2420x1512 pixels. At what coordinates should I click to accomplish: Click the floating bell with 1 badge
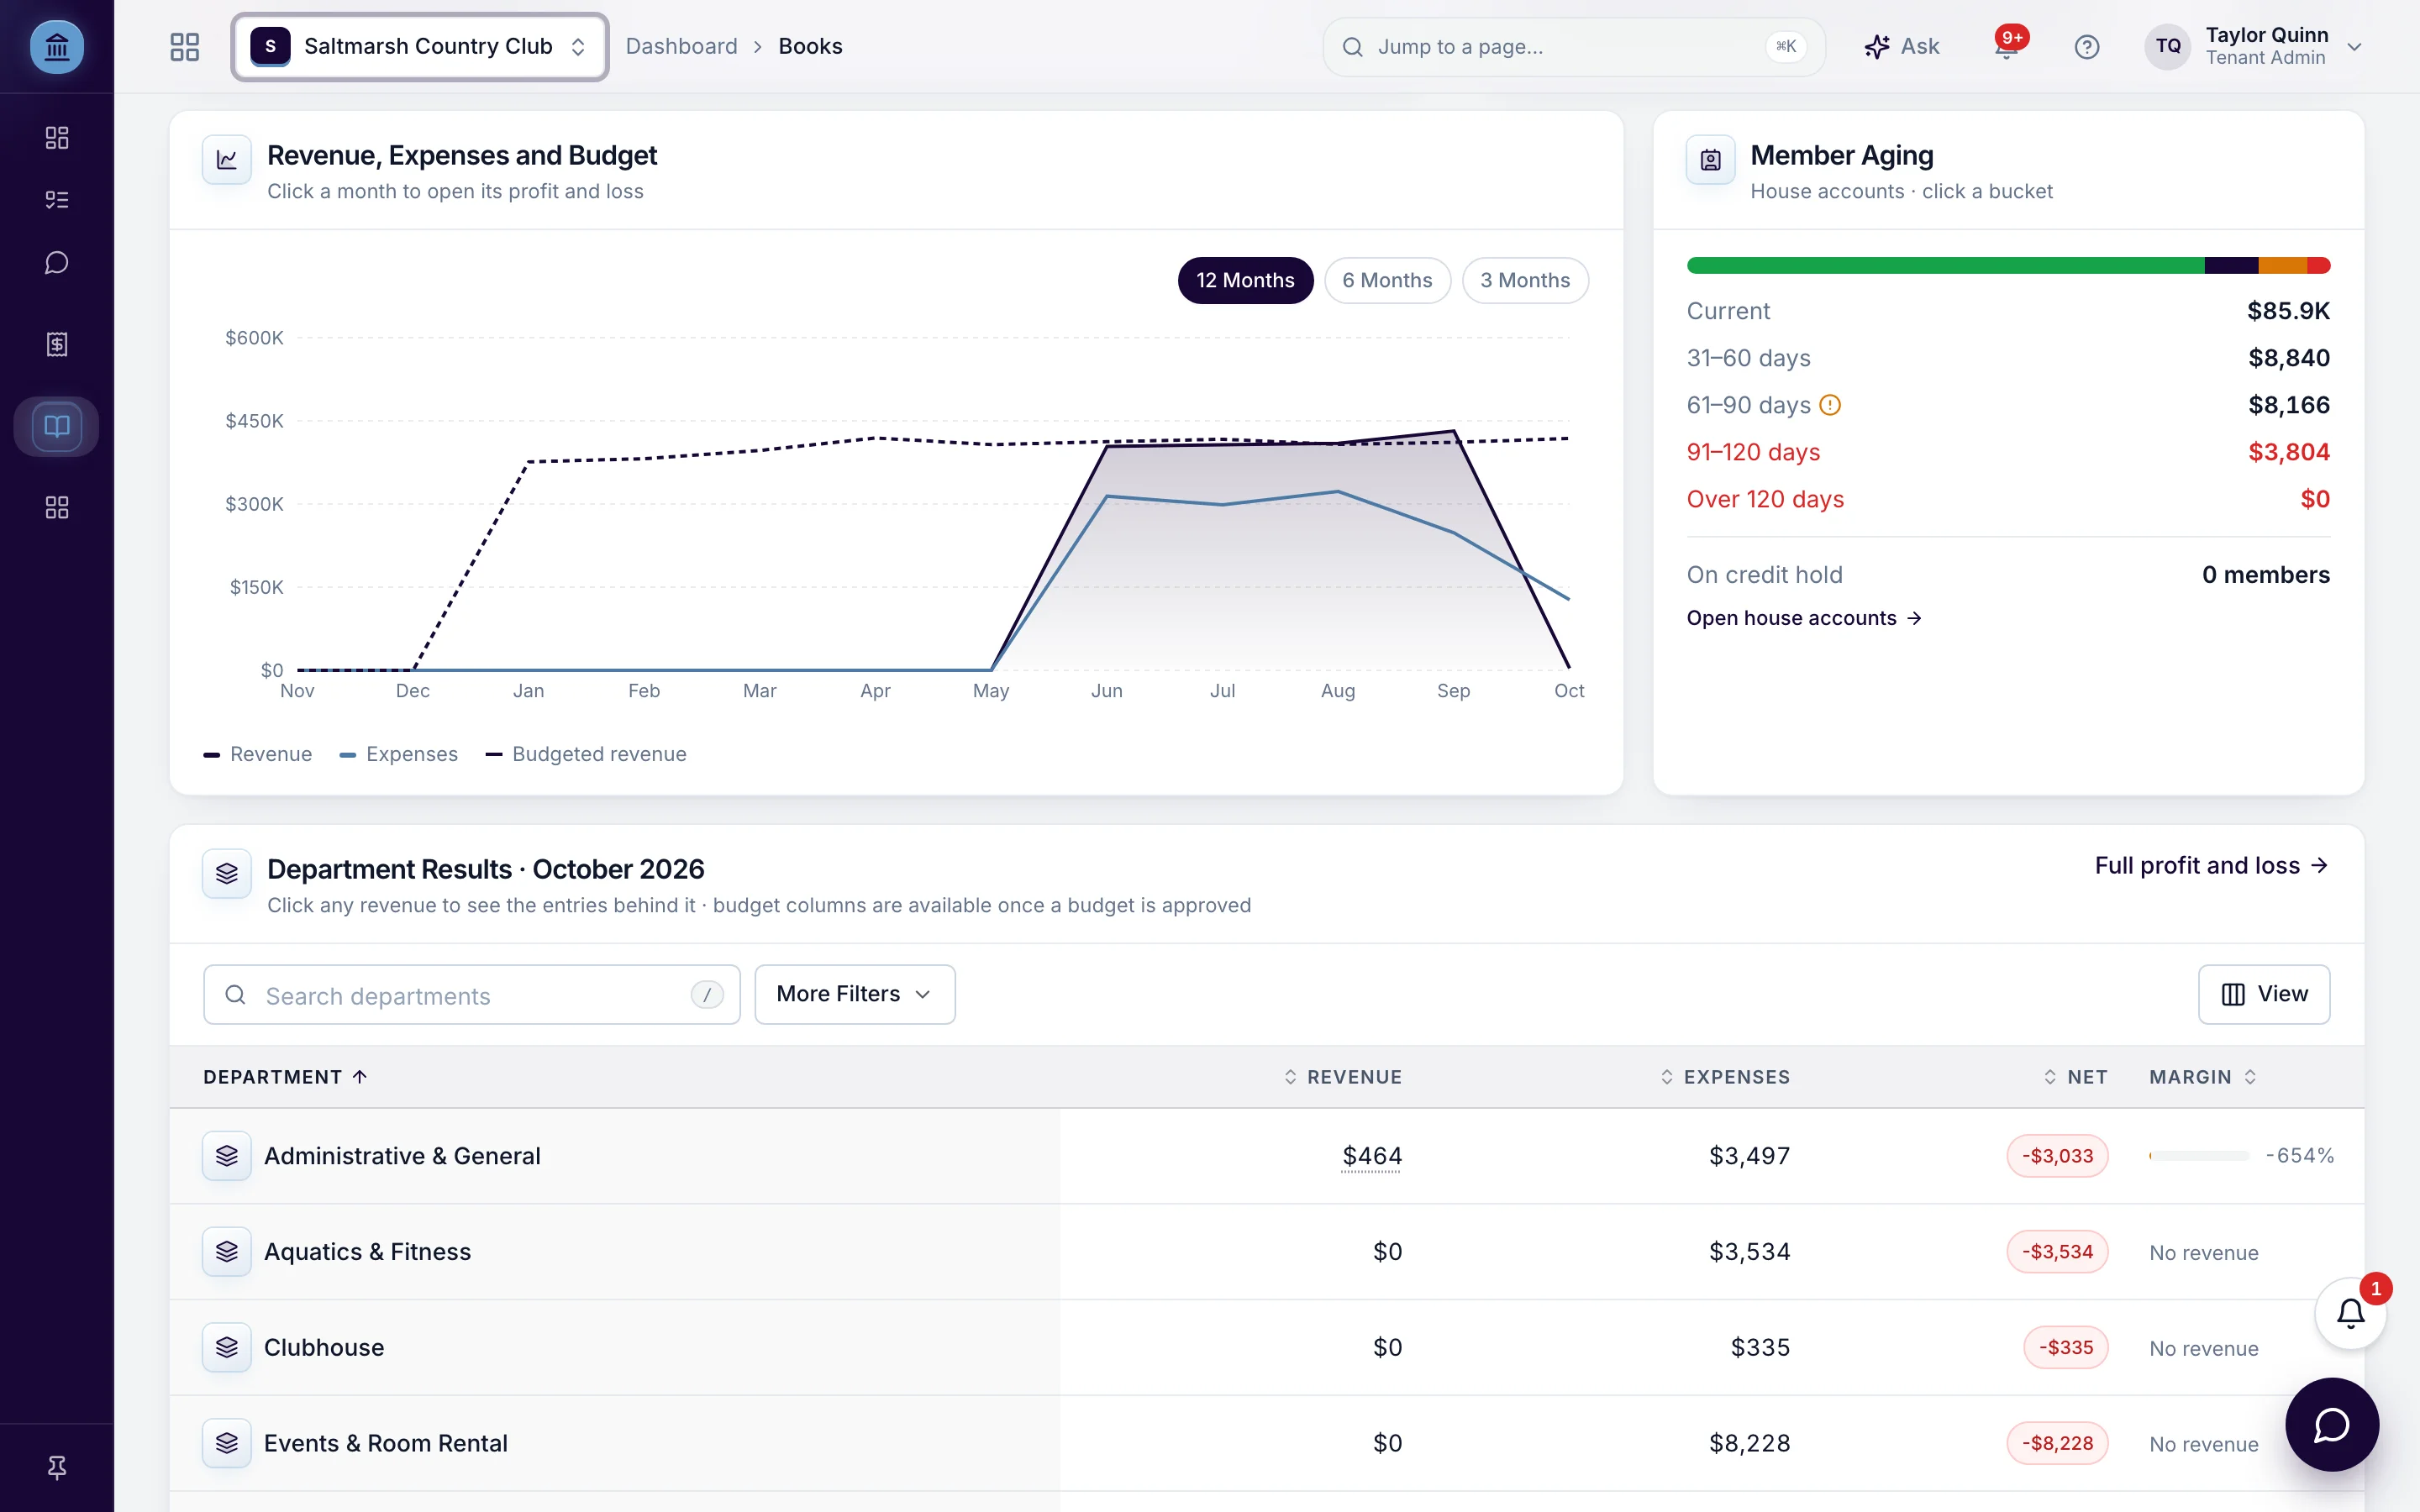tap(2350, 1313)
